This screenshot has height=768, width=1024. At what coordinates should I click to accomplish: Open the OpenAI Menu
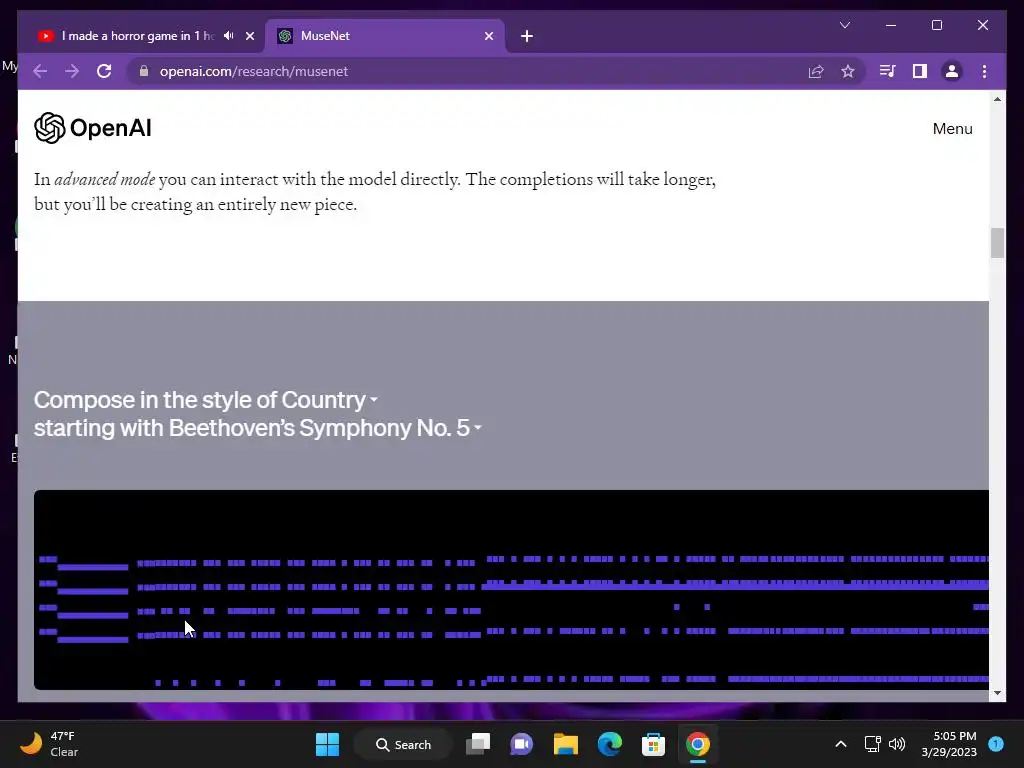[x=952, y=129]
